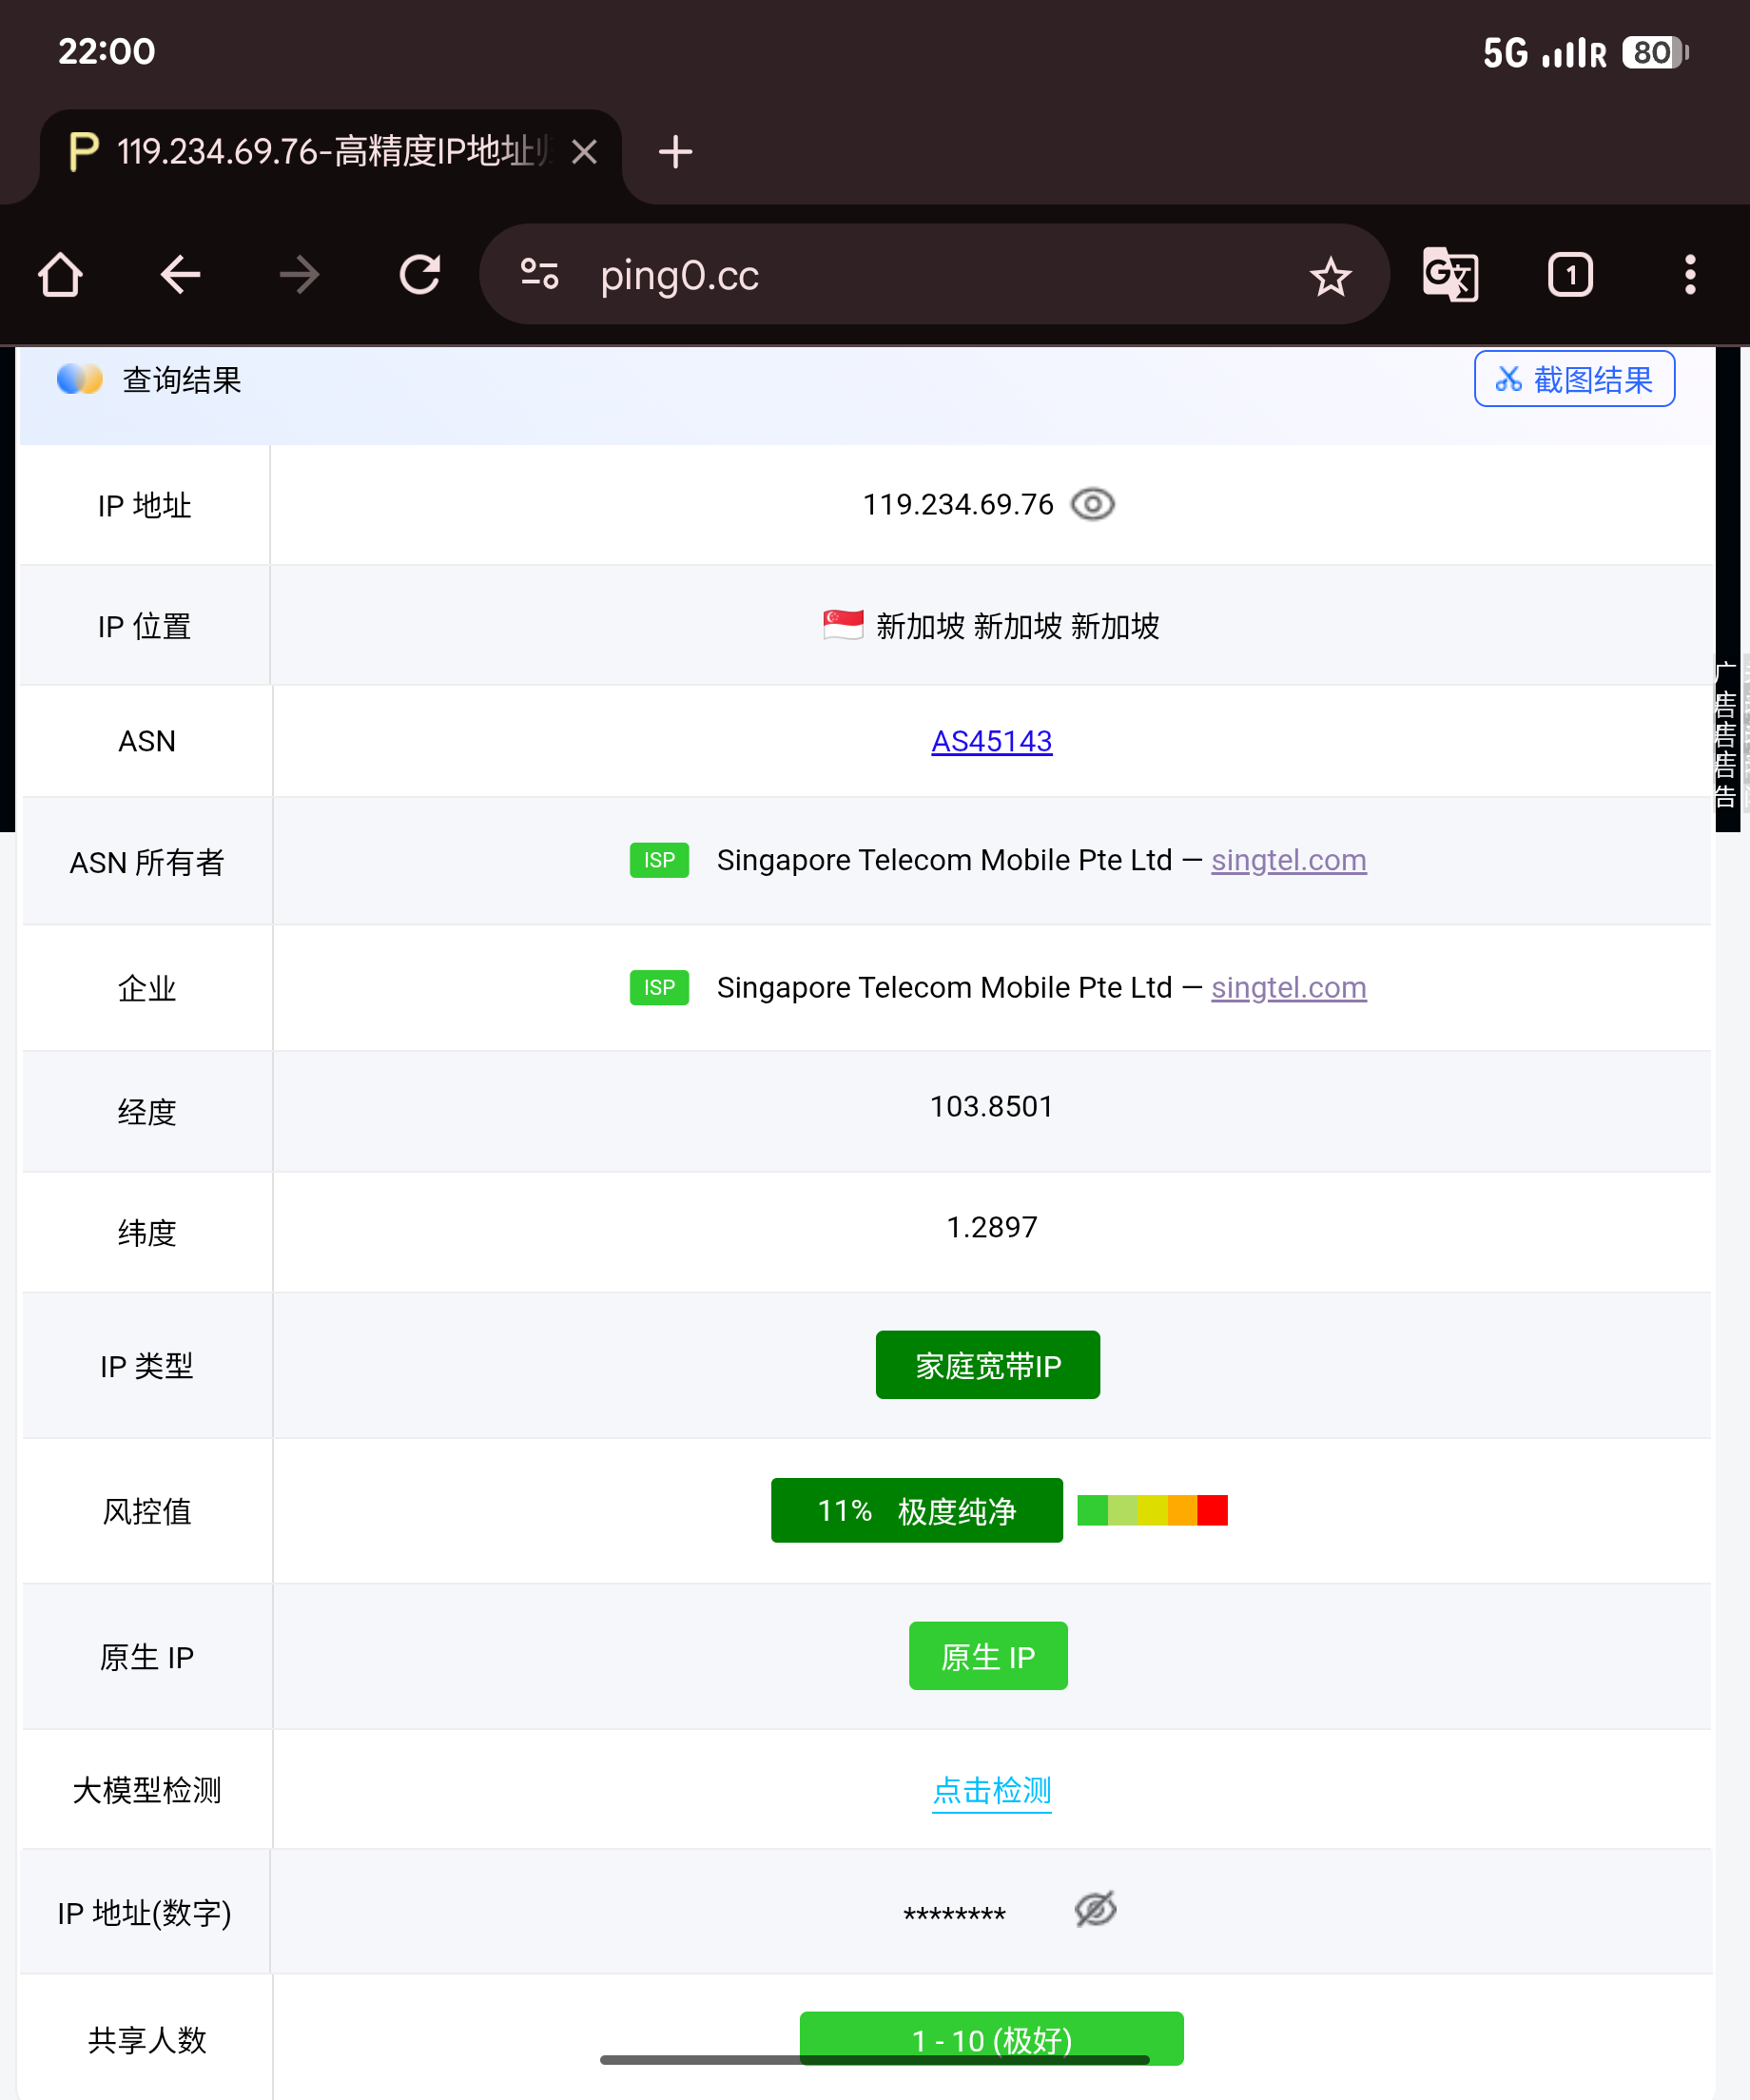Click the 原生 IP green badge
This screenshot has height=2100, width=1750.
click(987, 1655)
